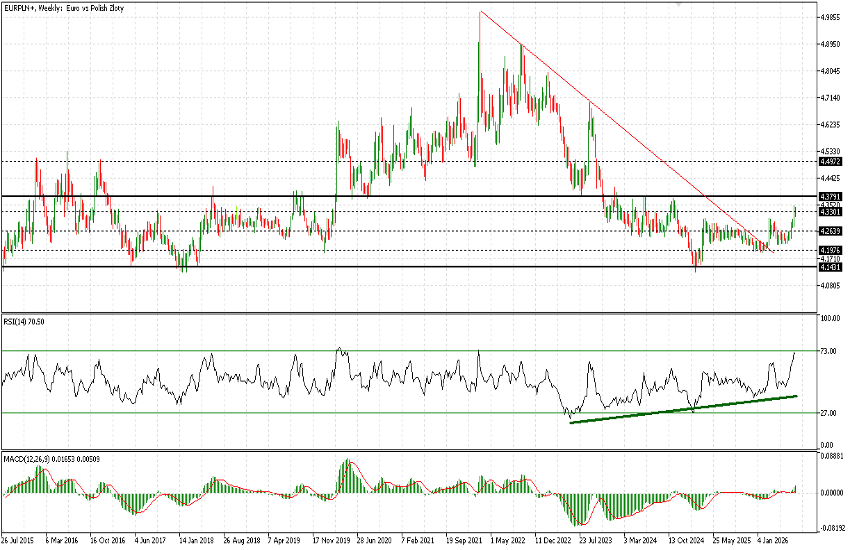Click the '28 Jun 2020' date label
850x550 pixels.
point(374,541)
